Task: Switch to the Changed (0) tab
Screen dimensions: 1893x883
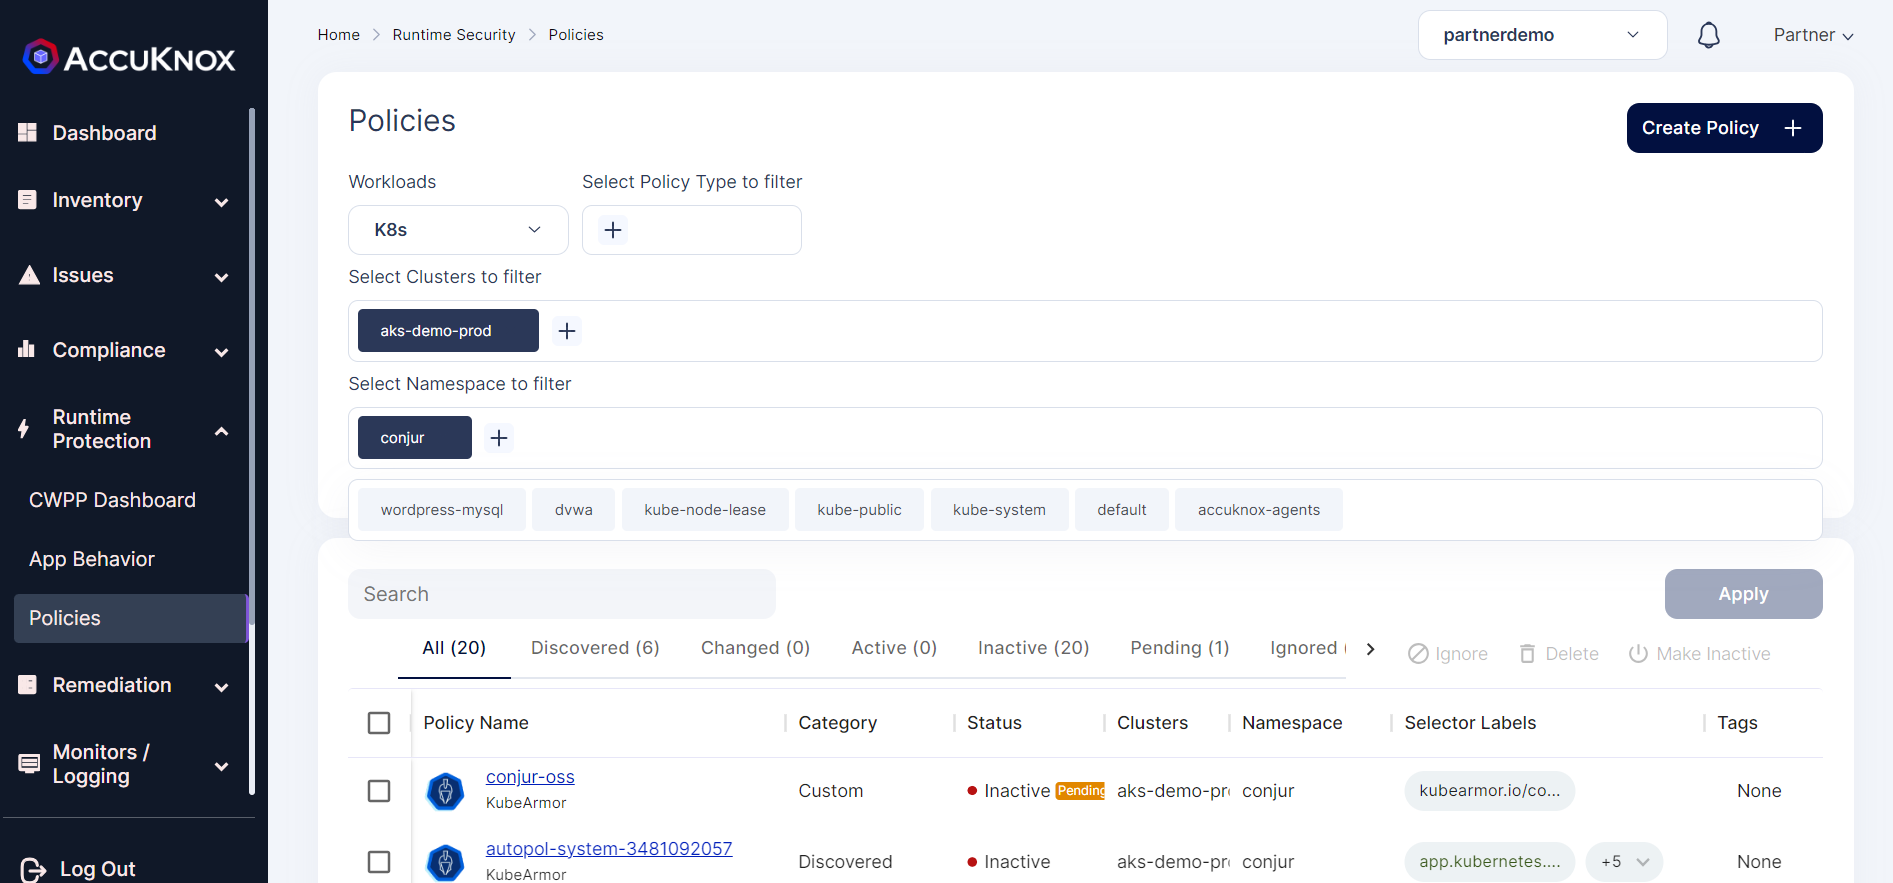Action: [755, 648]
